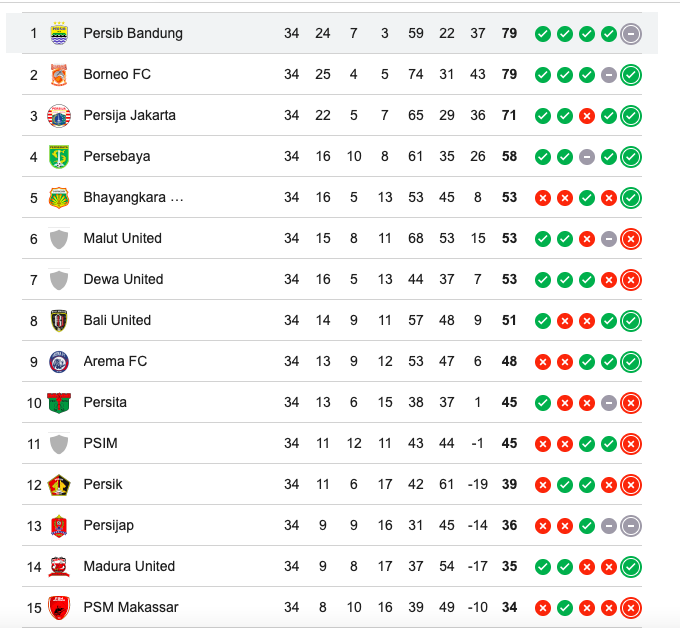Image resolution: width=680 pixels, height=628 pixels.
Task: Click Malut United's latest loss result icon
Action: 631,239
